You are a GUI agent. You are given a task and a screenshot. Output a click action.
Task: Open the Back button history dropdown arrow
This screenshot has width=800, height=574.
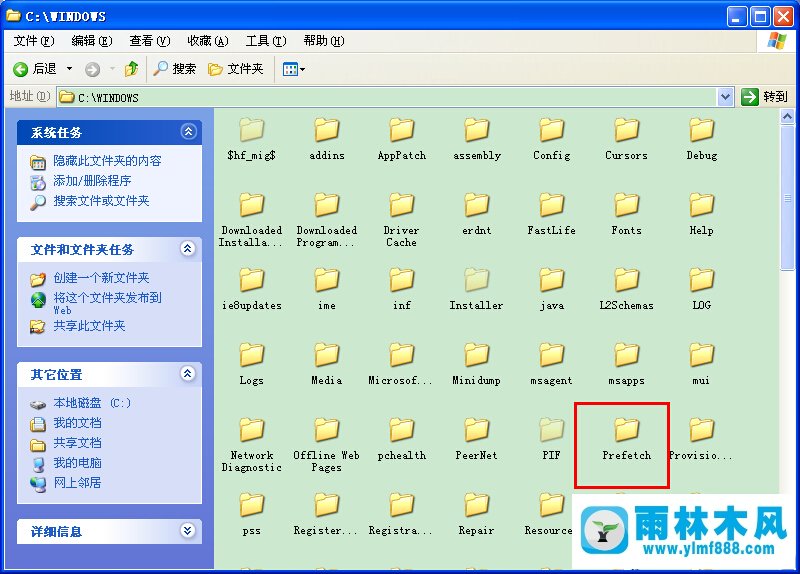click(69, 68)
